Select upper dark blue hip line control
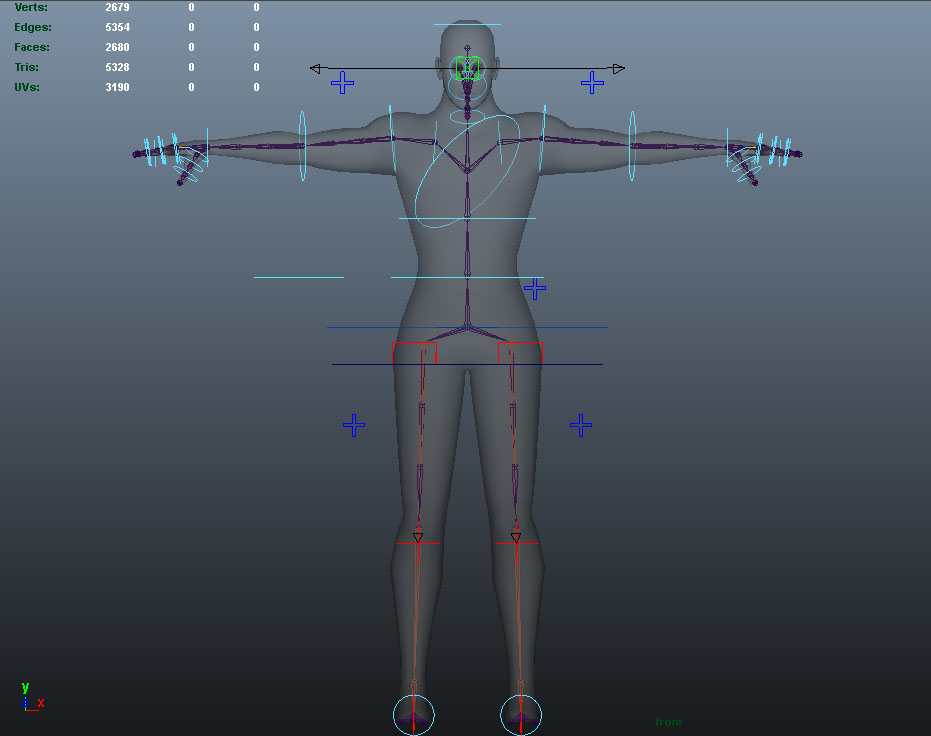The height and width of the screenshot is (736, 931). point(467,327)
